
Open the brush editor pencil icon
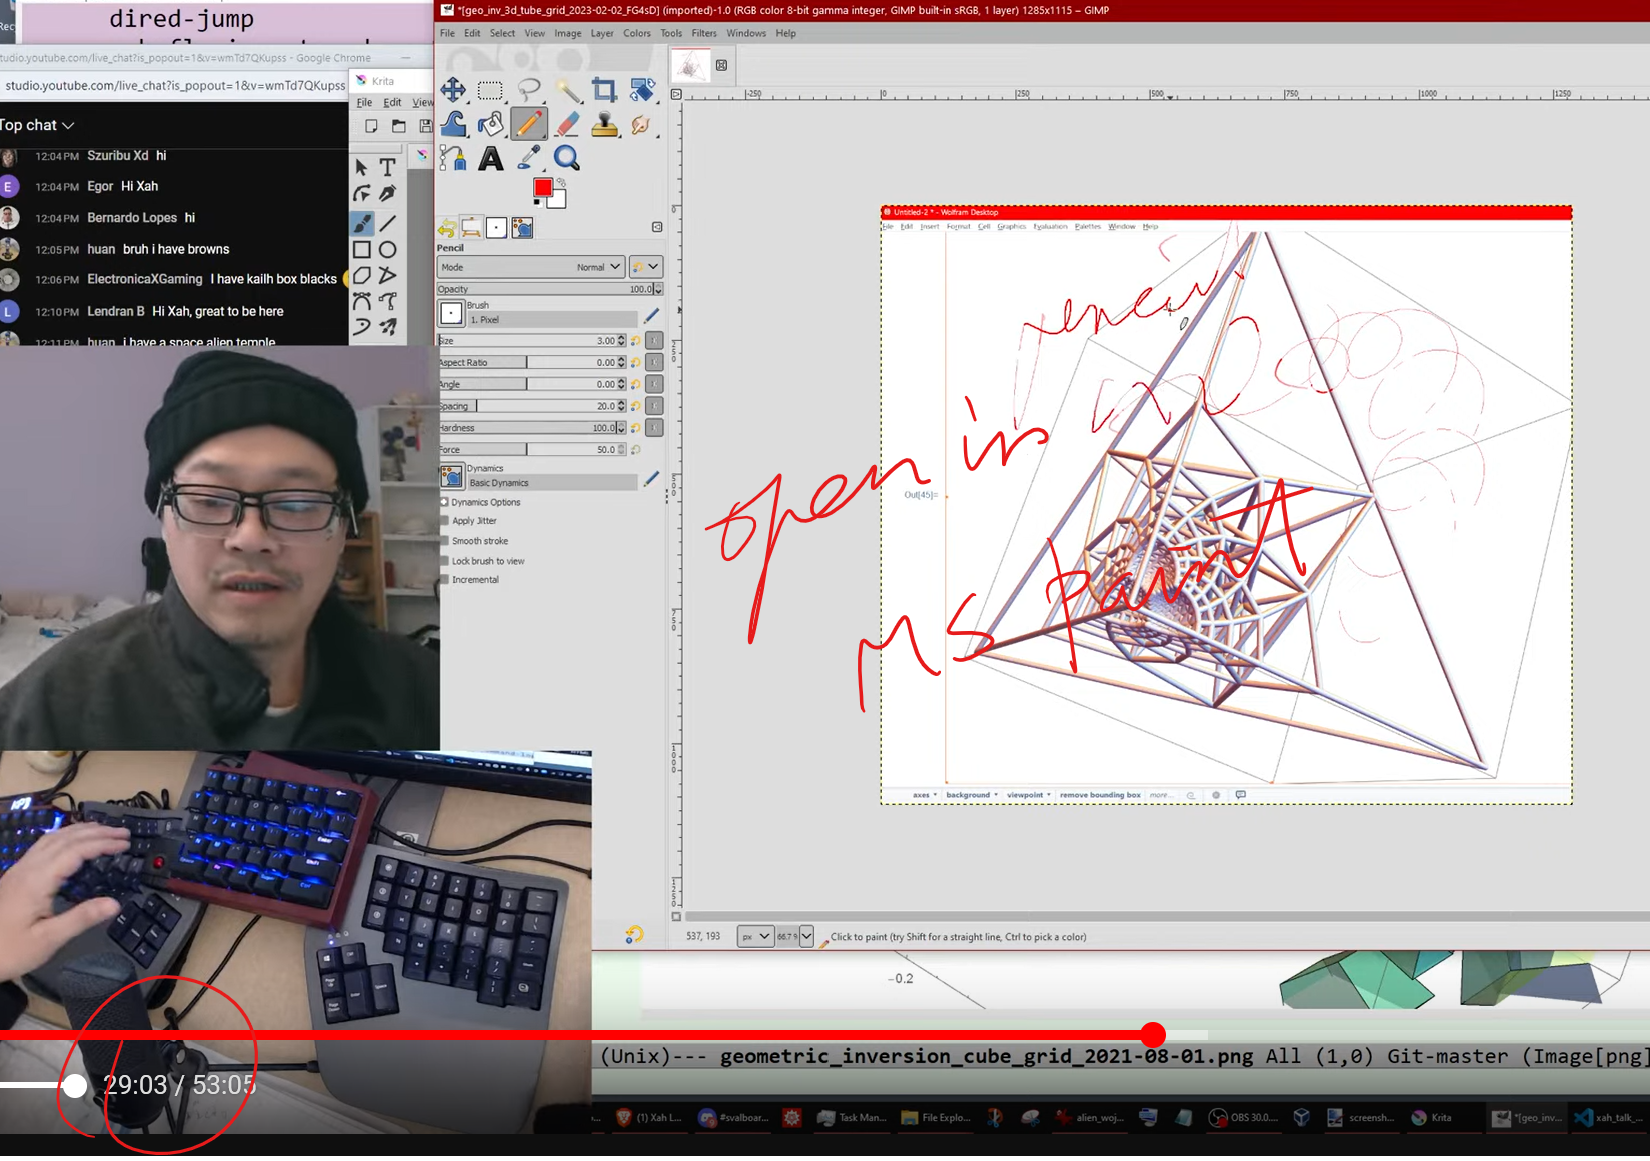coord(652,315)
